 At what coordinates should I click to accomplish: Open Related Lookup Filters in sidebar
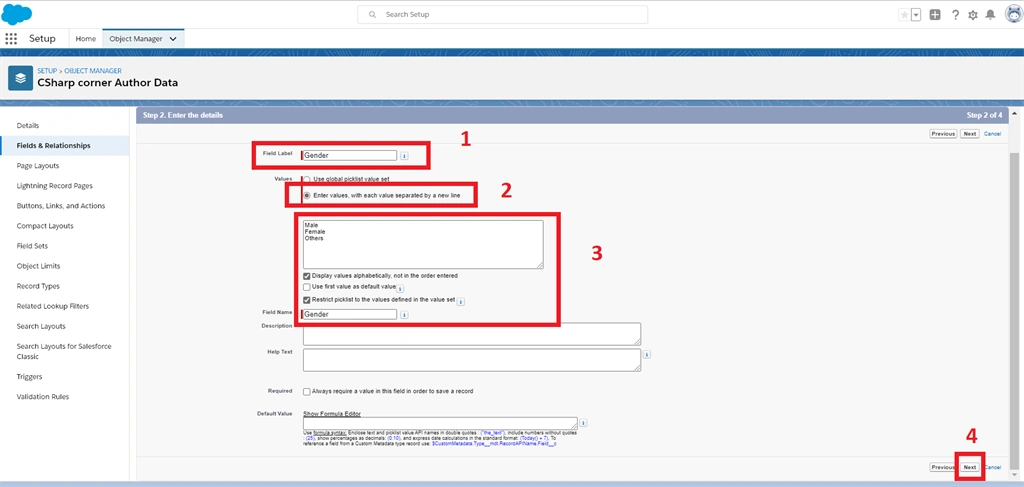coord(53,306)
